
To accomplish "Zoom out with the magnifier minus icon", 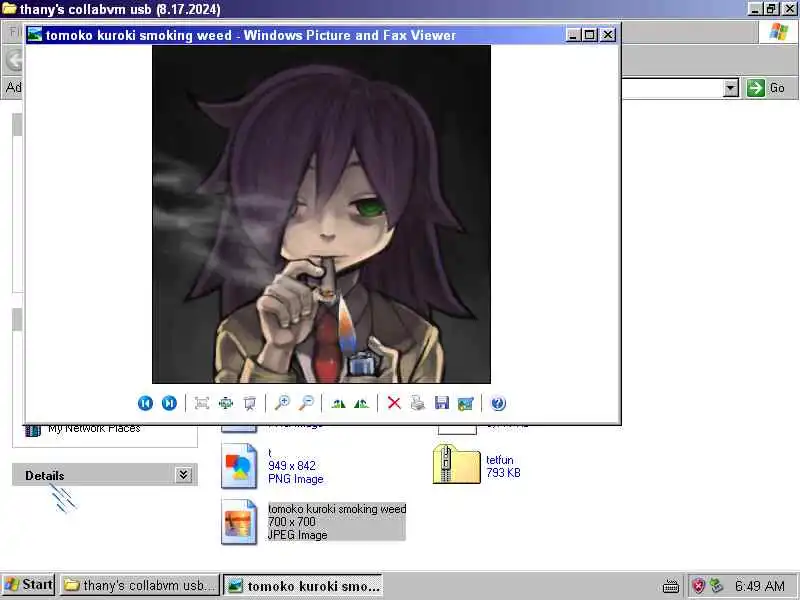I will coord(306,403).
